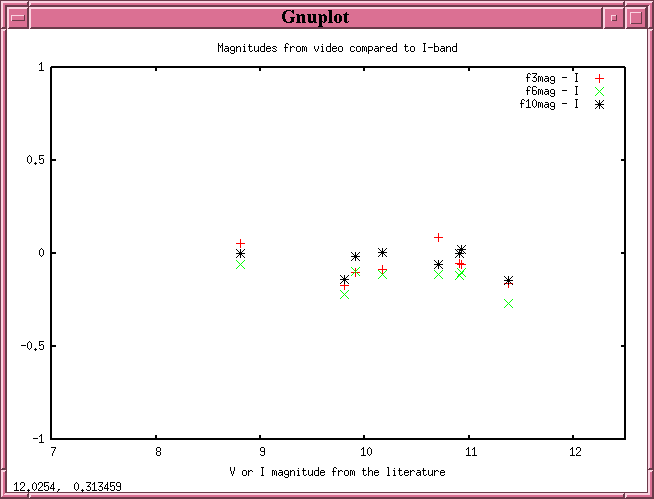Click the x-axis tick label '11'
This screenshot has height=499, width=654.
click(x=470, y=452)
